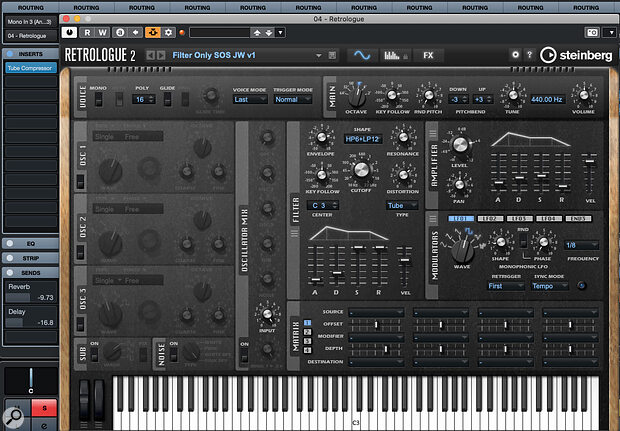Select modulation matrix page 2 button
This screenshot has width=620, height=431.
click(307, 332)
